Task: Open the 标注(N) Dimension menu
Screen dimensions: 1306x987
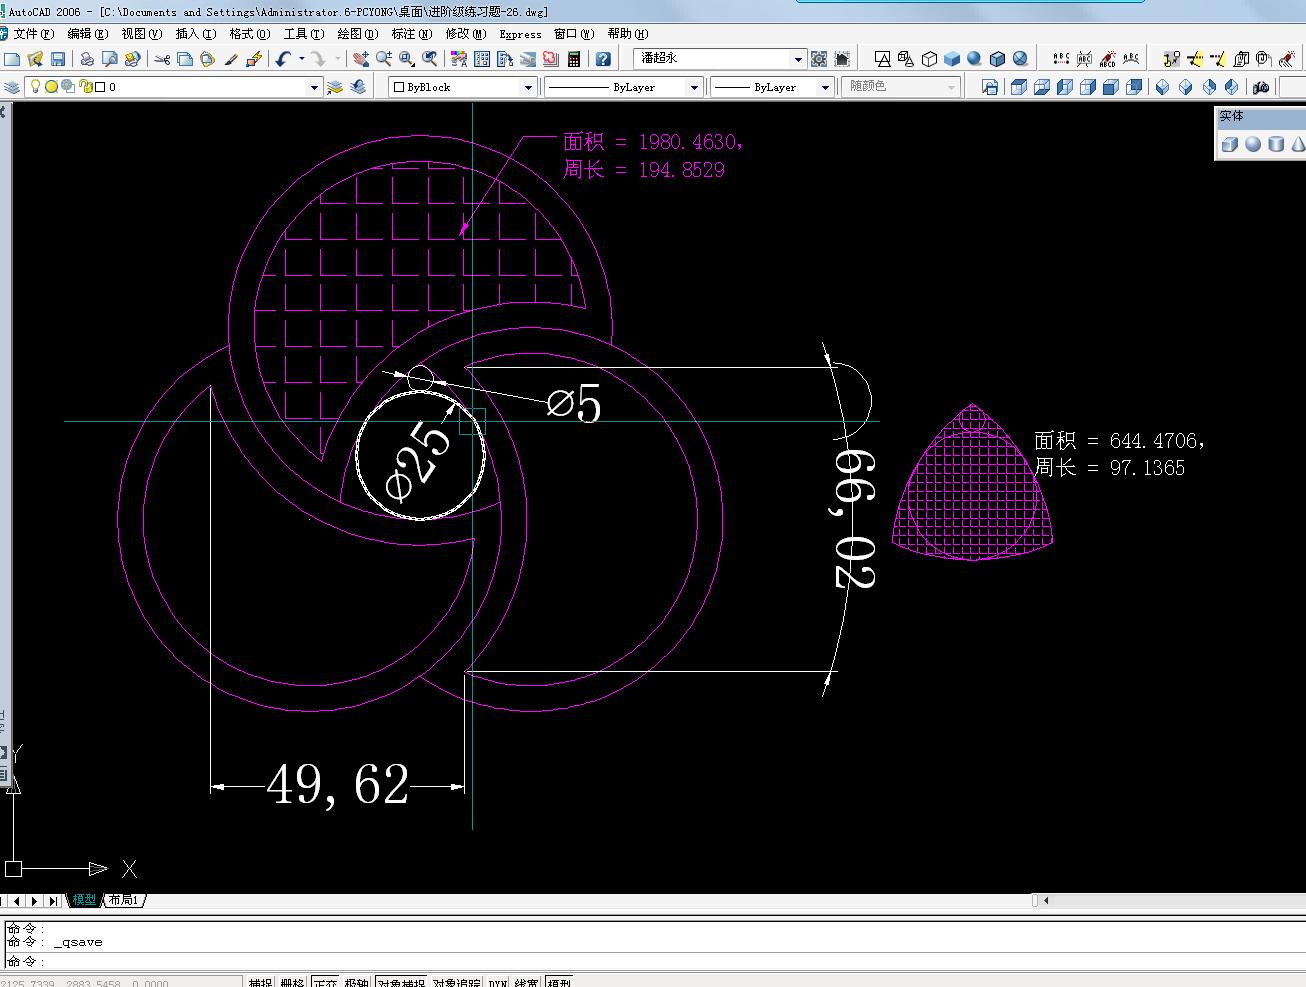Action: tap(412, 34)
